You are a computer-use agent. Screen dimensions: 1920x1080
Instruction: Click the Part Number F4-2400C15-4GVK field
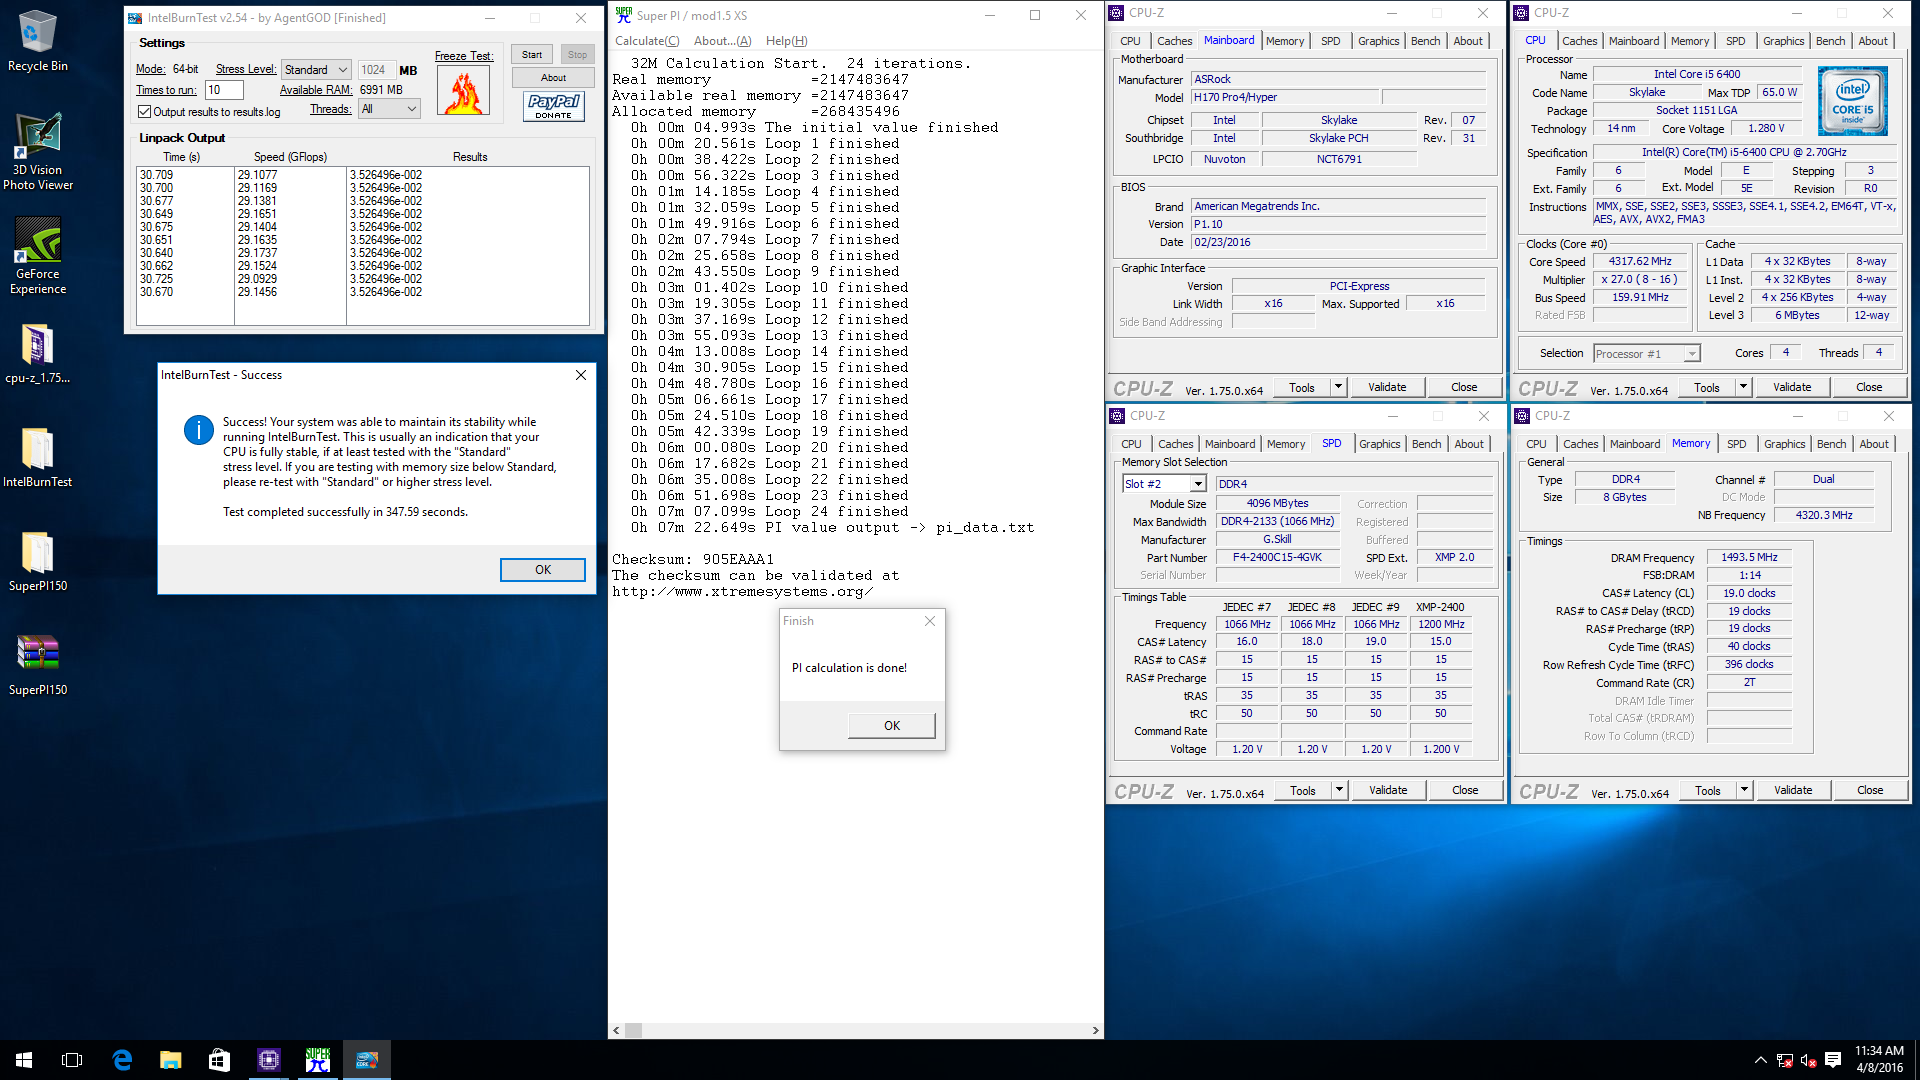point(1277,558)
